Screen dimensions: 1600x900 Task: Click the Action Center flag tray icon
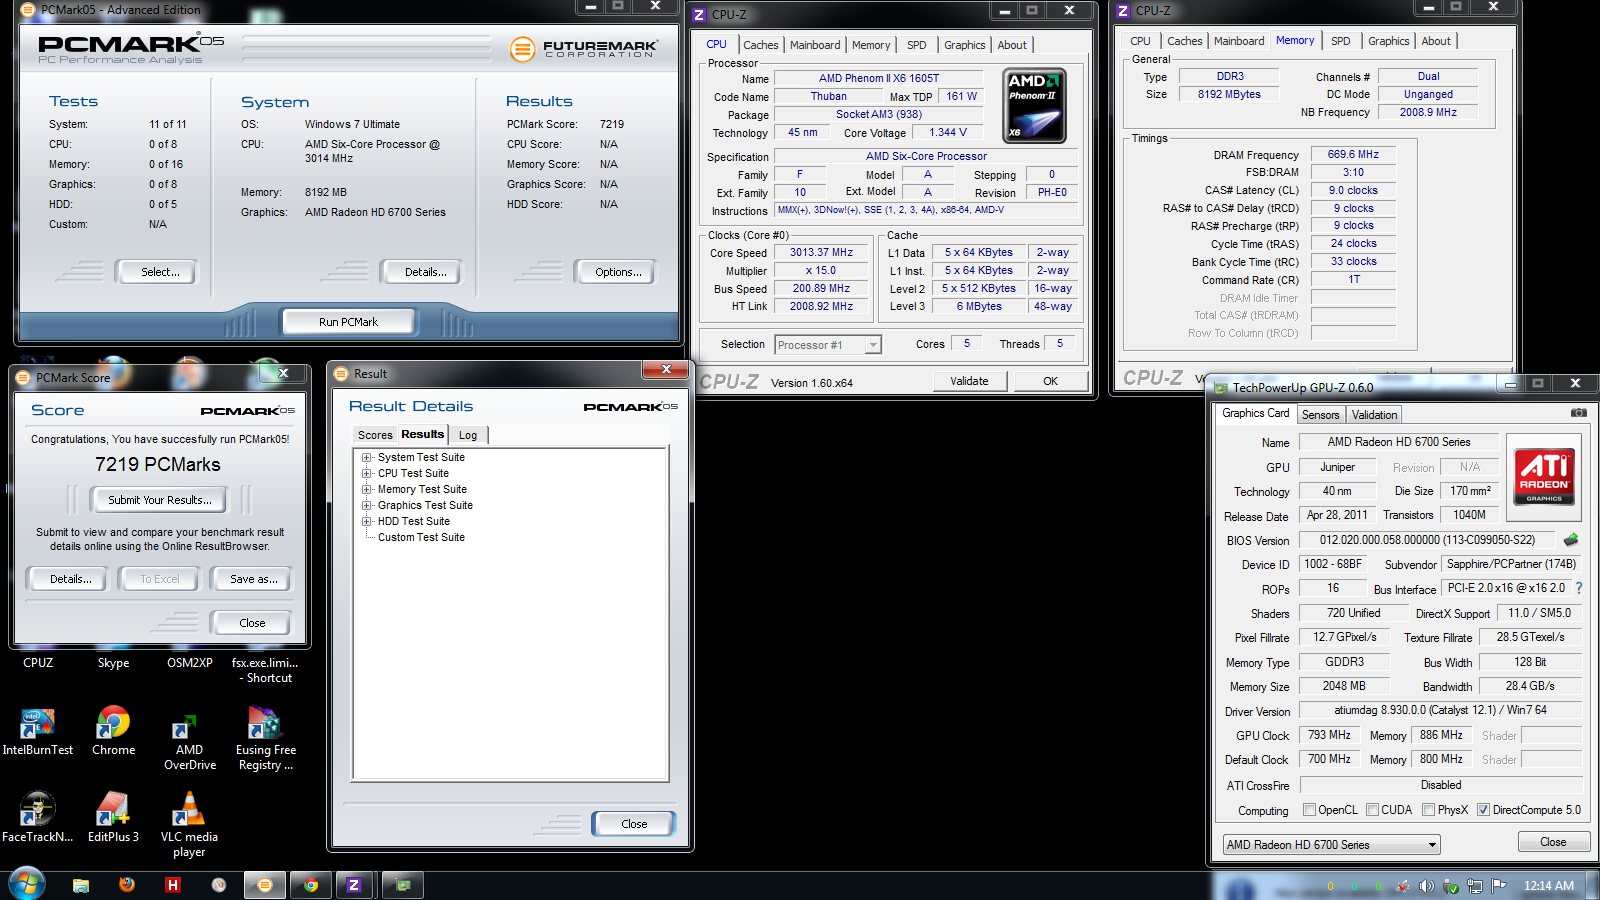(x=1499, y=886)
